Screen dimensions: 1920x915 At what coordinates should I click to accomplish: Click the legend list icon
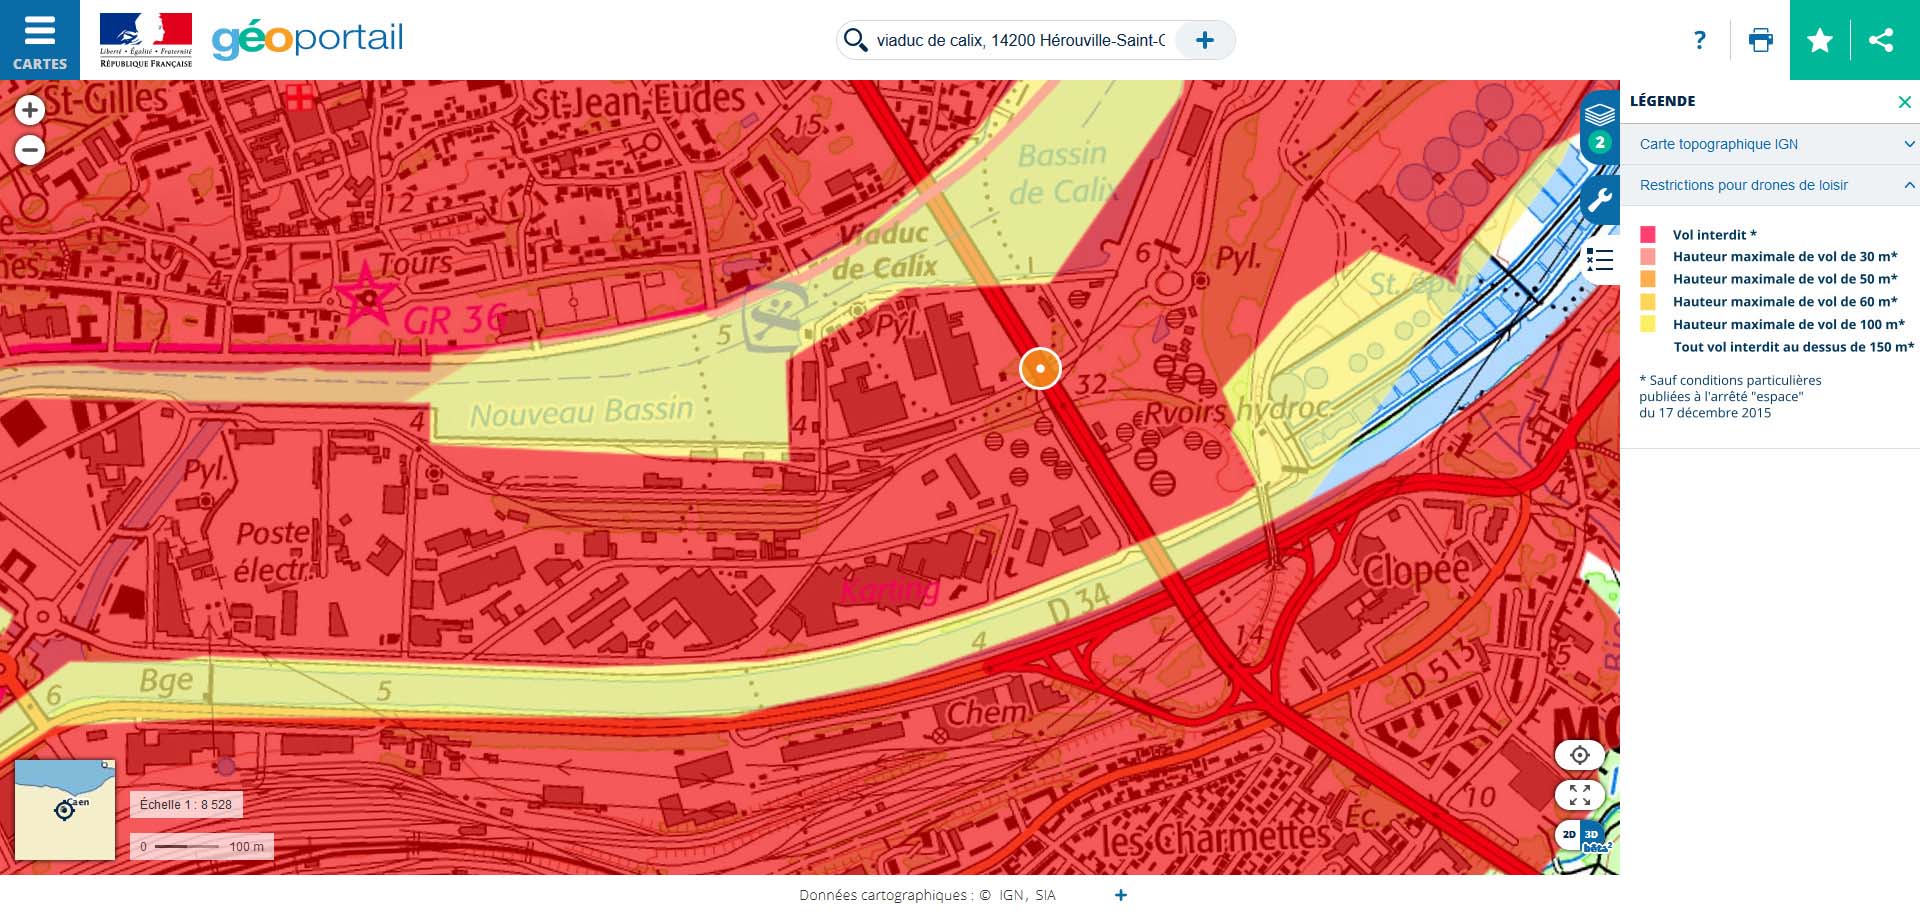[1600, 261]
